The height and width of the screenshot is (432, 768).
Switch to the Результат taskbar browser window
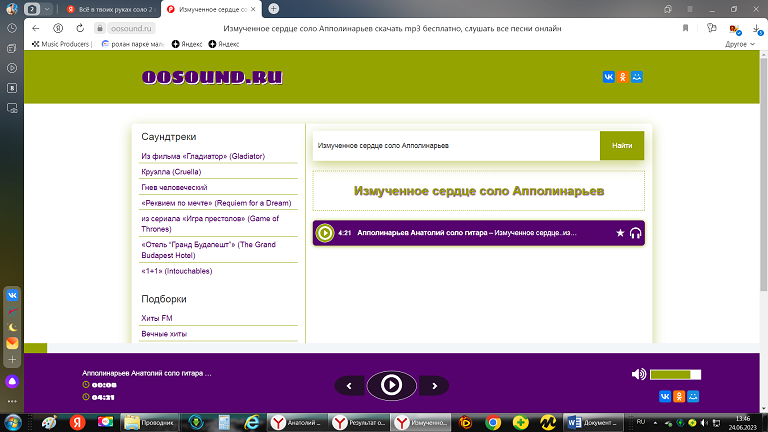click(360, 422)
